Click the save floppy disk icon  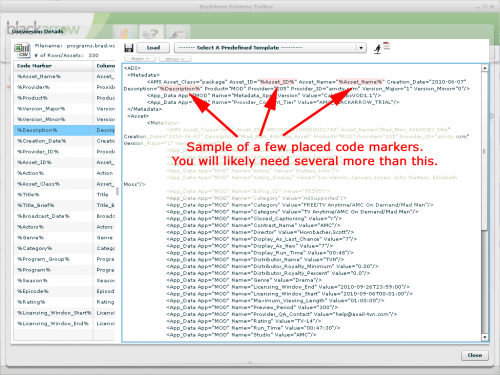(x=129, y=48)
